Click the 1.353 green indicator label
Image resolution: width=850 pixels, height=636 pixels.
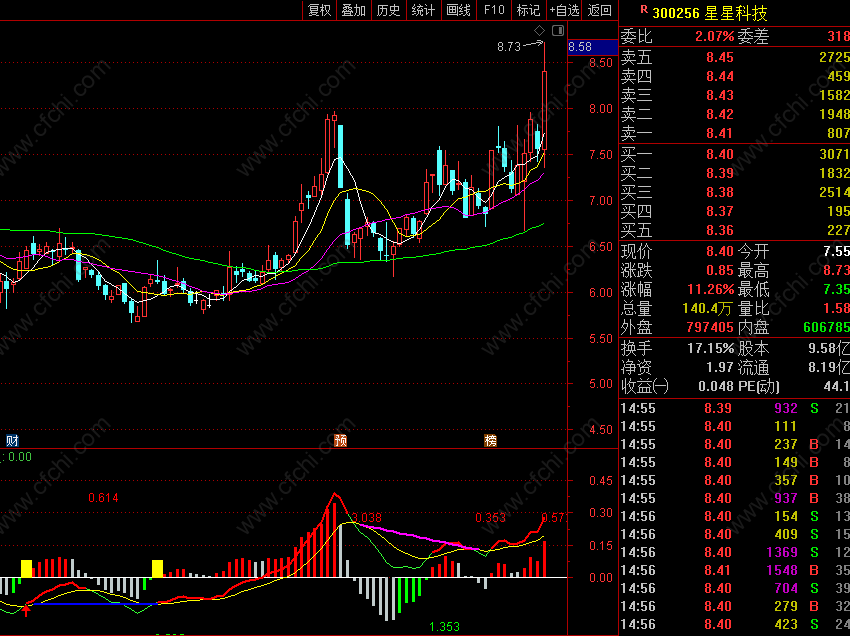click(x=445, y=627)
